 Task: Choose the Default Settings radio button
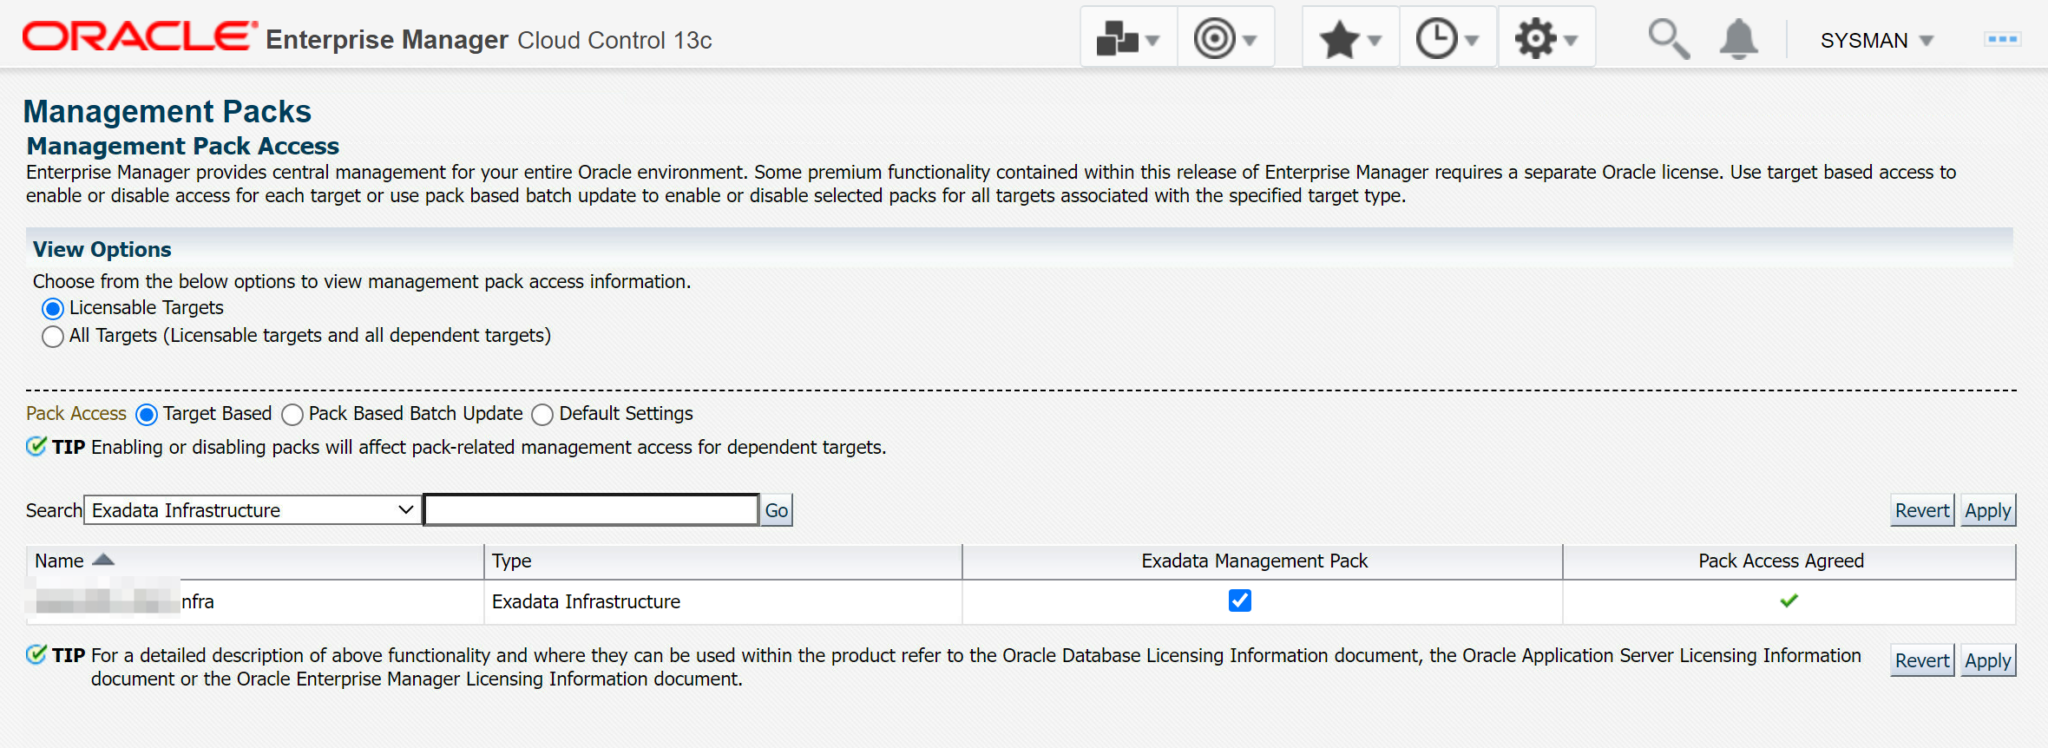(542, 414)
